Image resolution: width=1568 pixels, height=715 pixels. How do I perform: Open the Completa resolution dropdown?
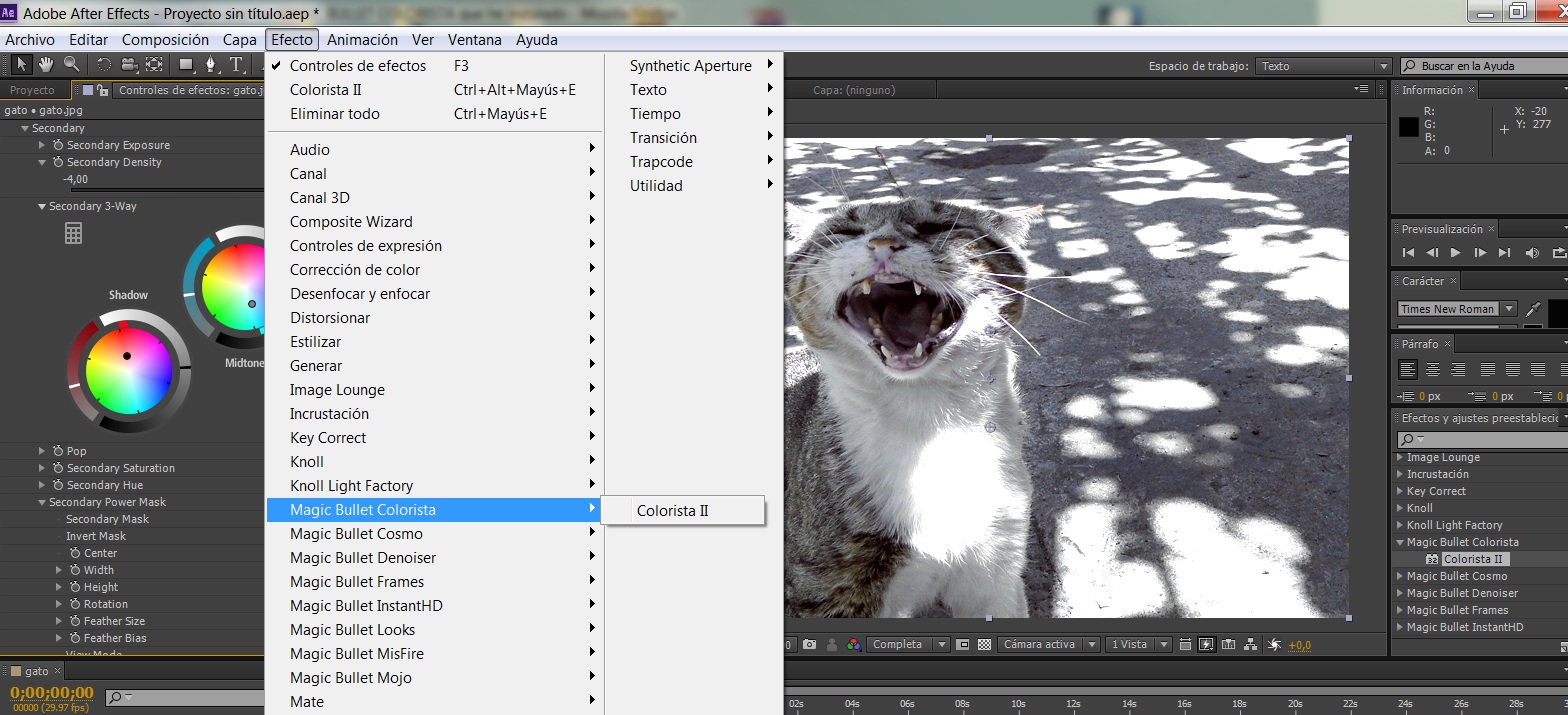coord(908,645)
